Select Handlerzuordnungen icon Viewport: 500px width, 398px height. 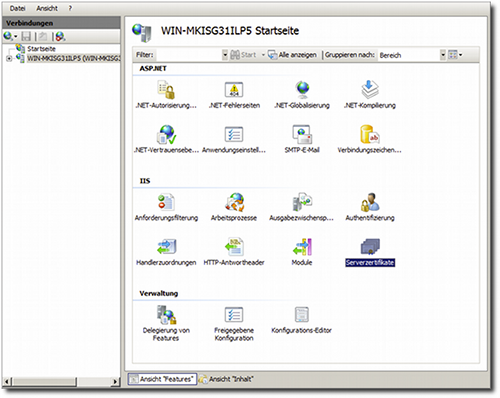166,247
